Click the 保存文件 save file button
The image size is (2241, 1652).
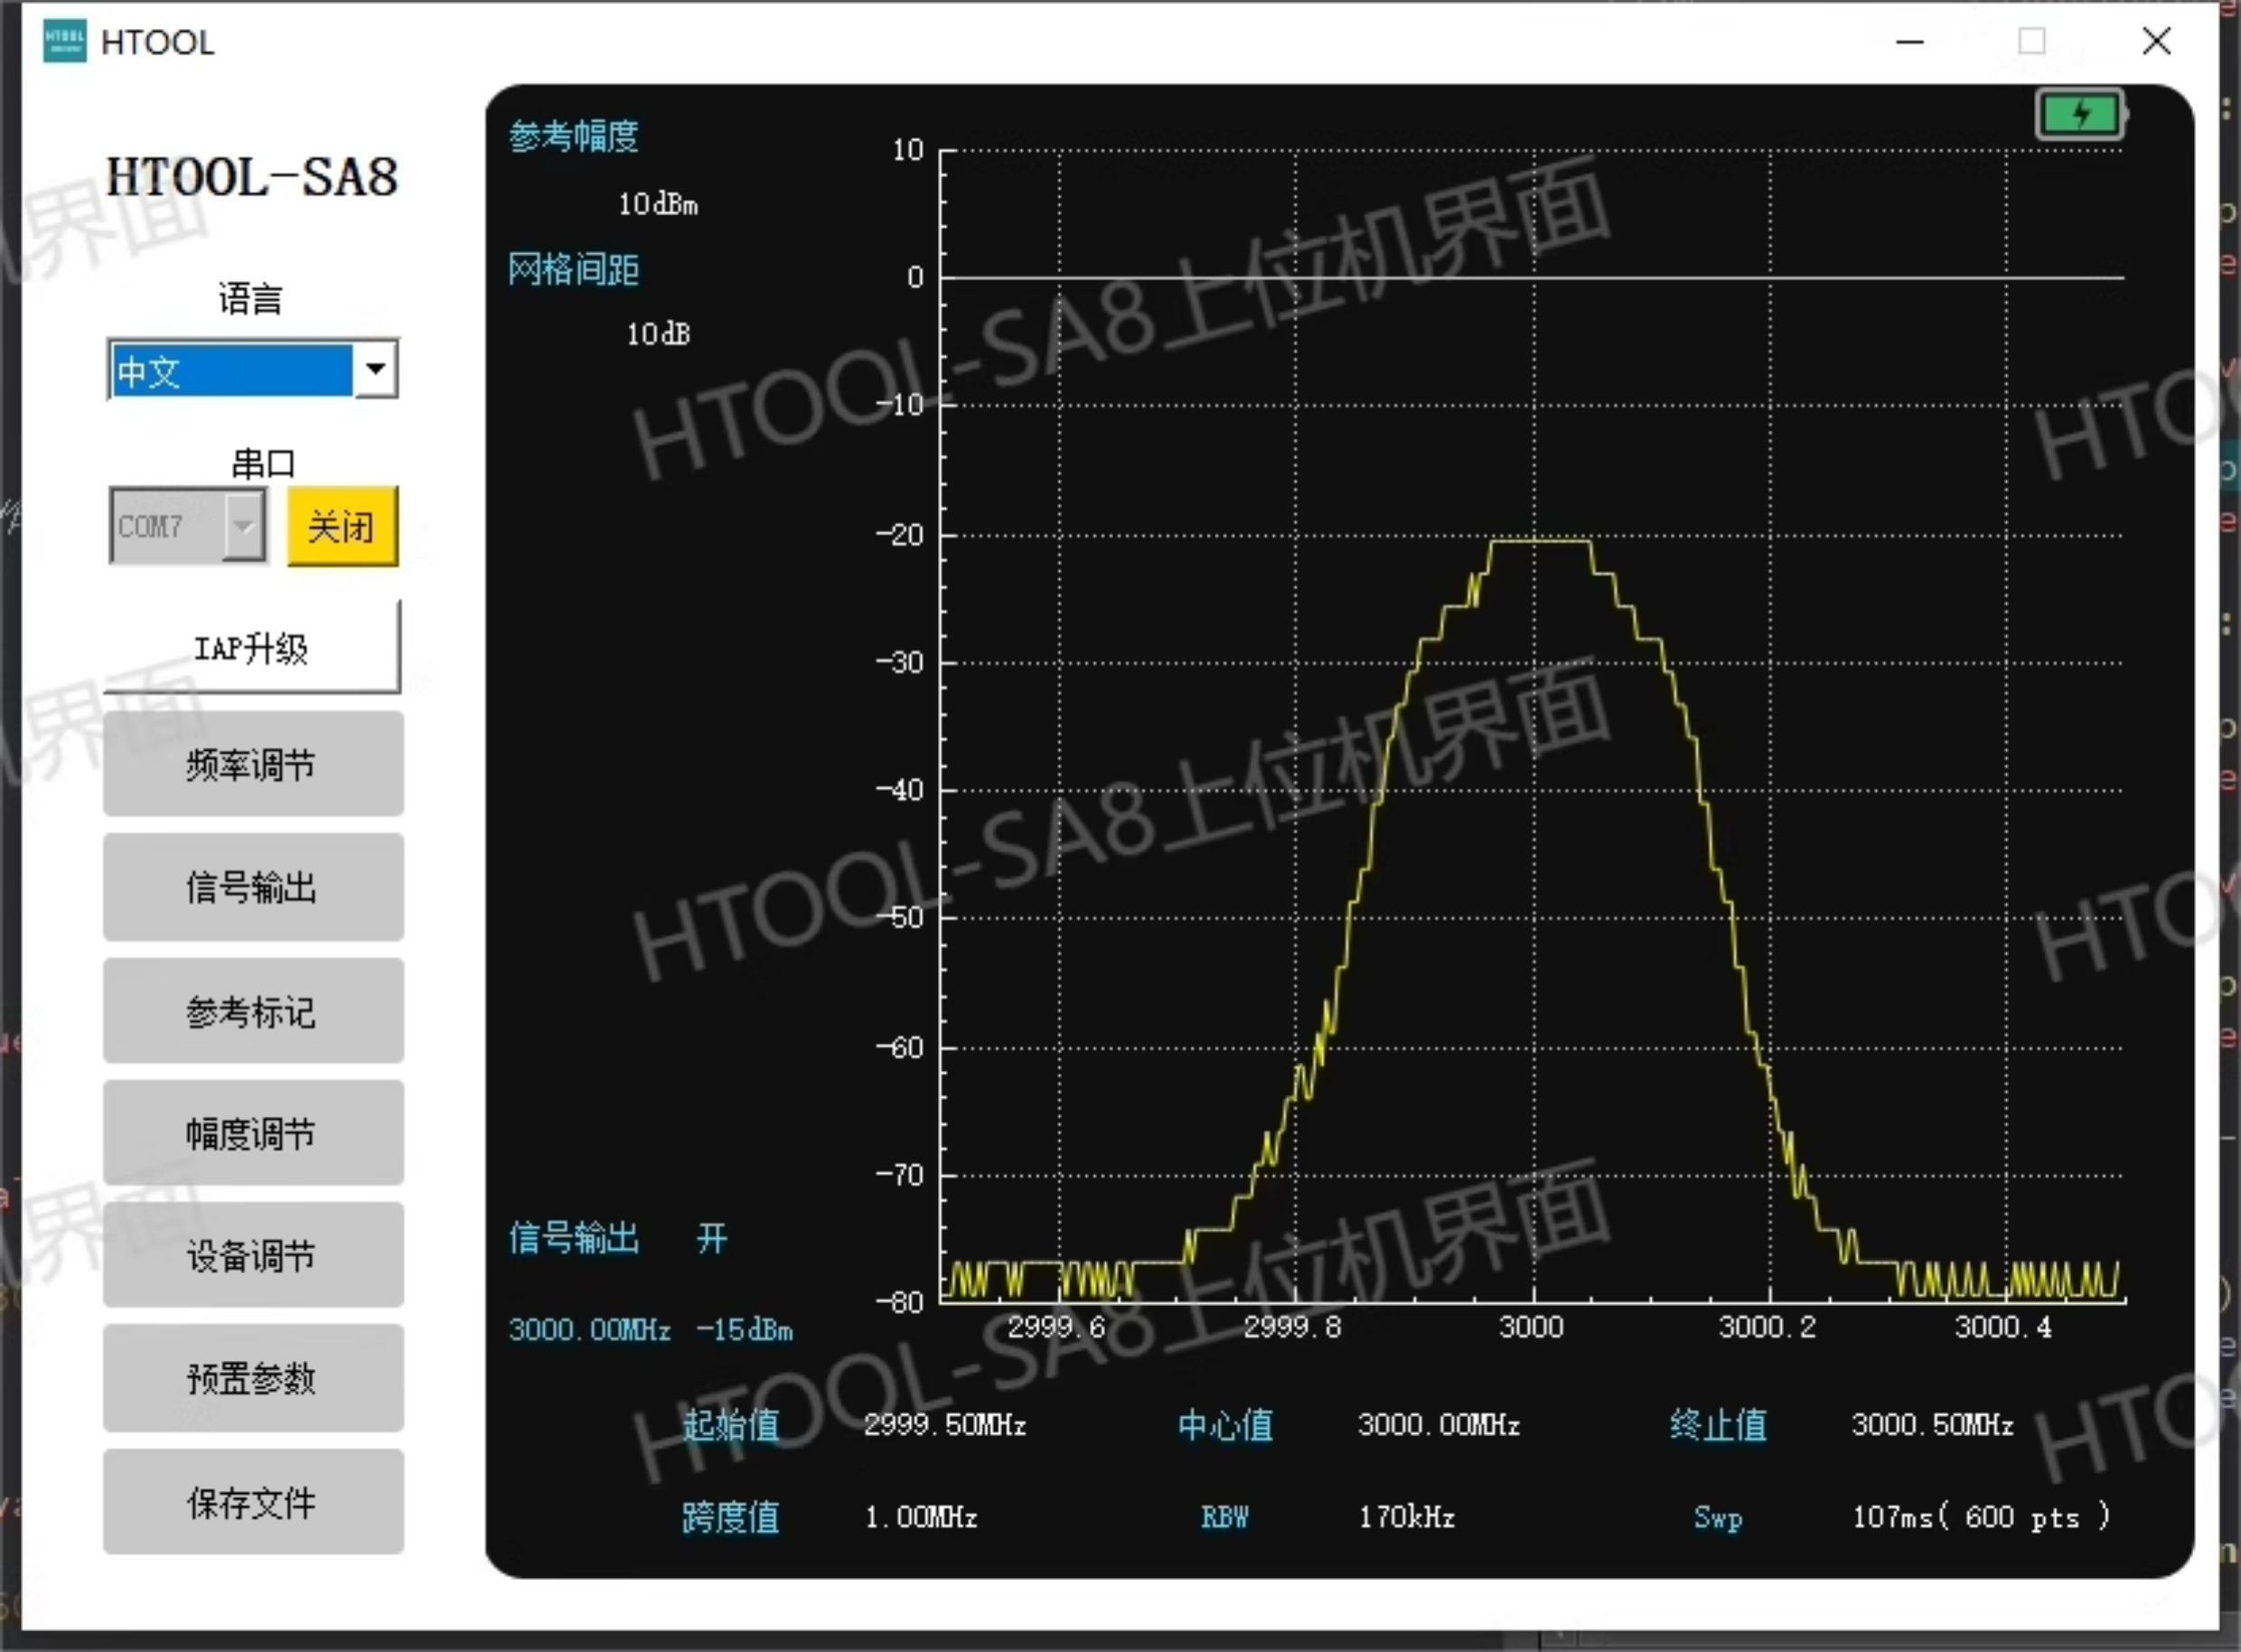[x=253, y=1502]
